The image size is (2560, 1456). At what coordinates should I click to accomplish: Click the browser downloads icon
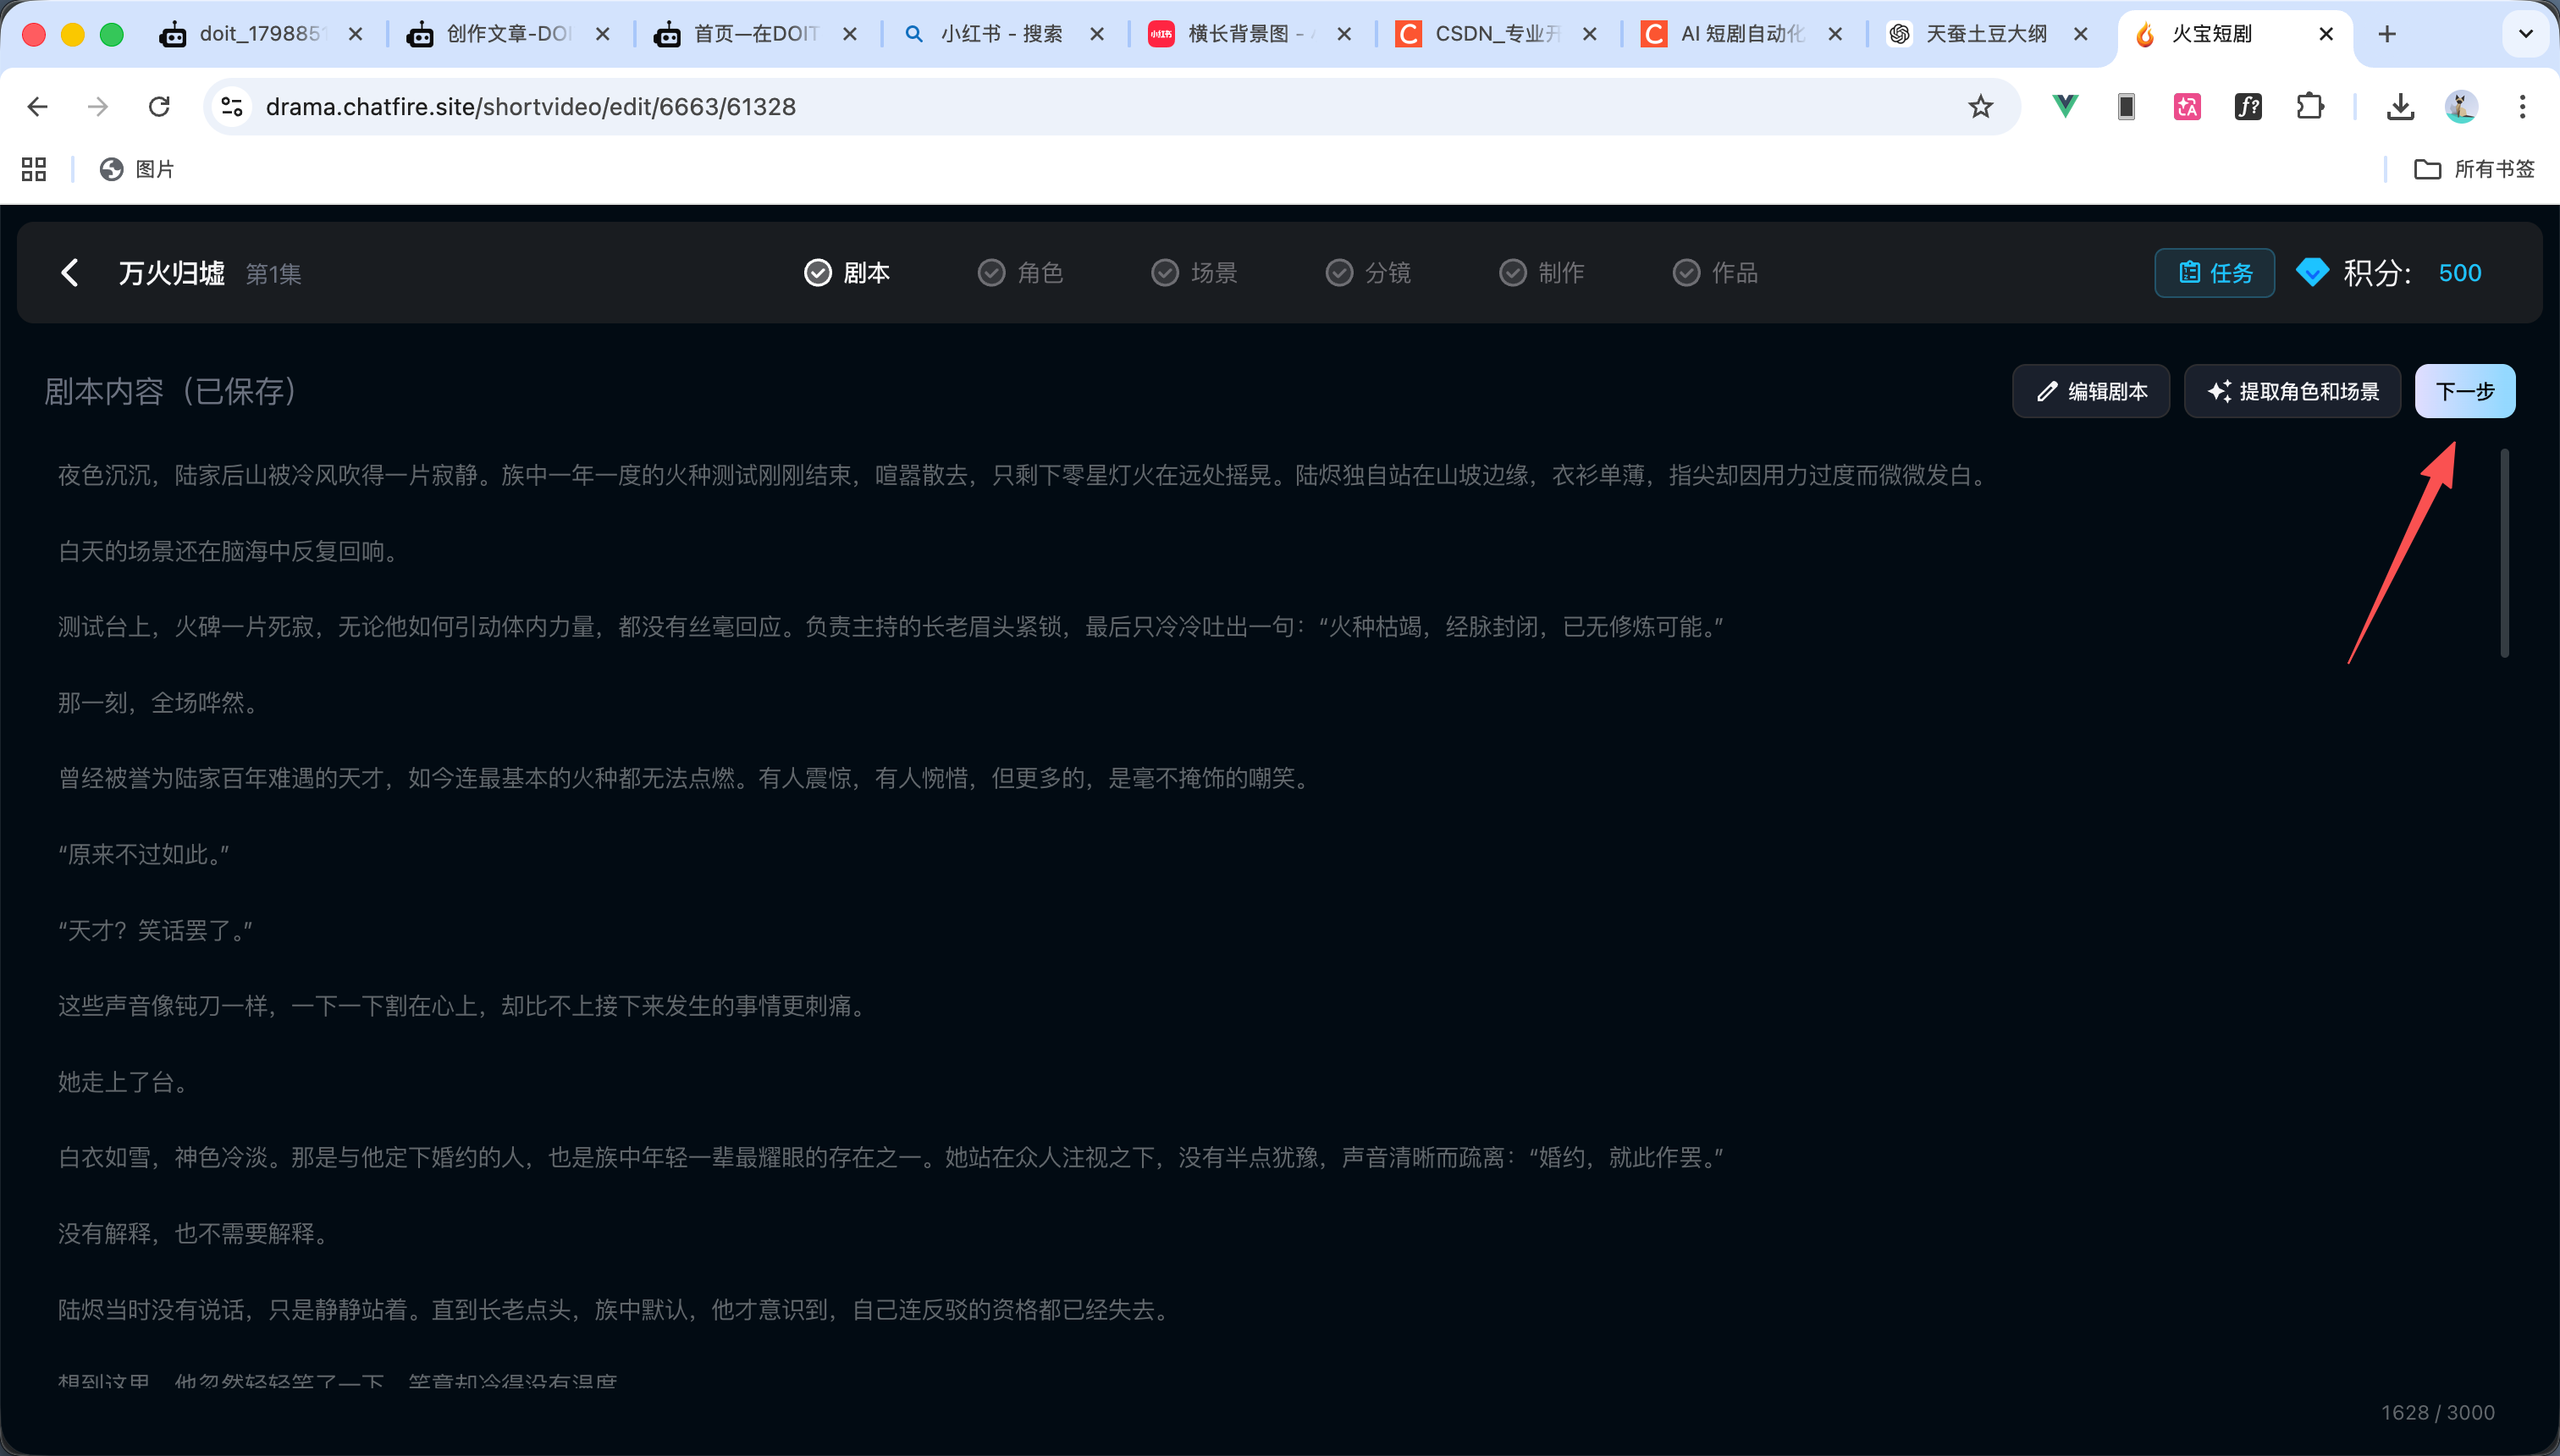point(2399,106)
